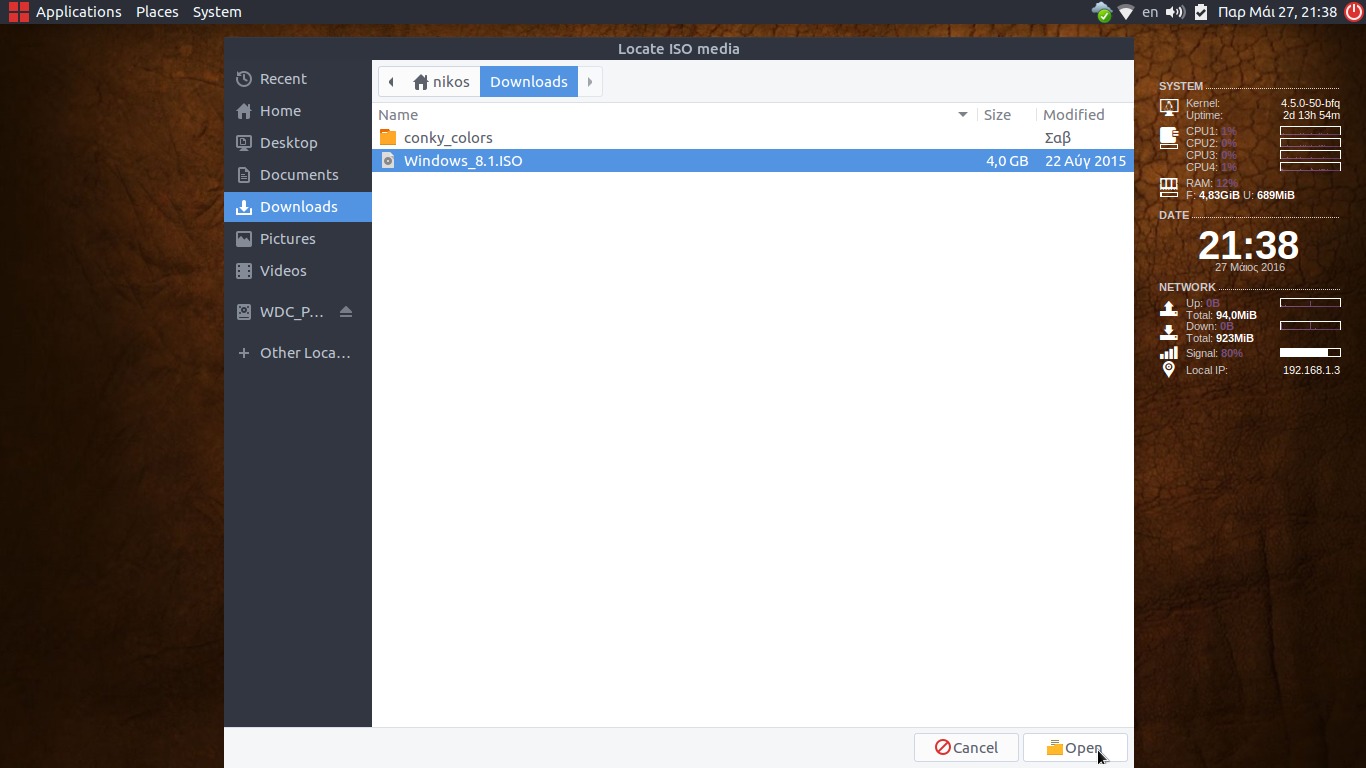Open the volume speaker indicator
Image resolution: width=1366 pixels, height=768 pixels.
(x=1175, y=12)
